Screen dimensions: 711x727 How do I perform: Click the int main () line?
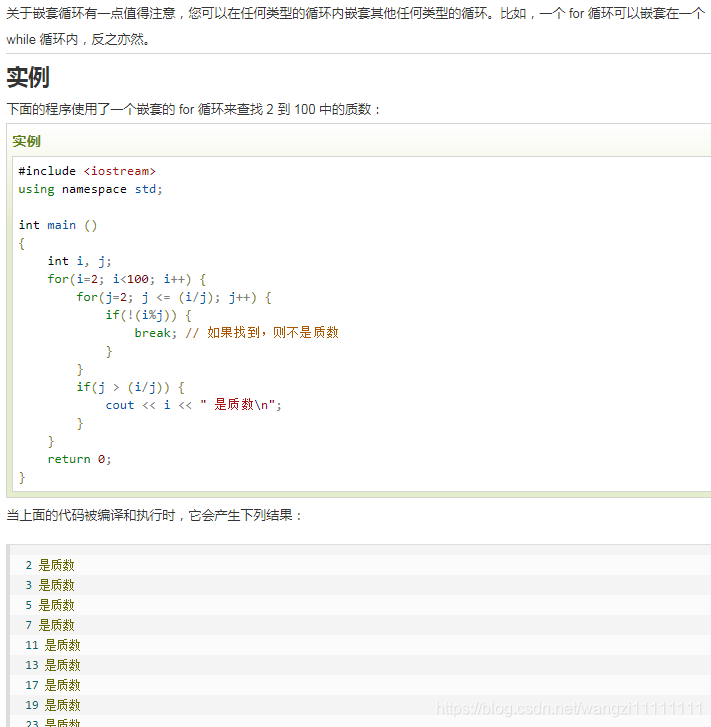click(58, 225)
